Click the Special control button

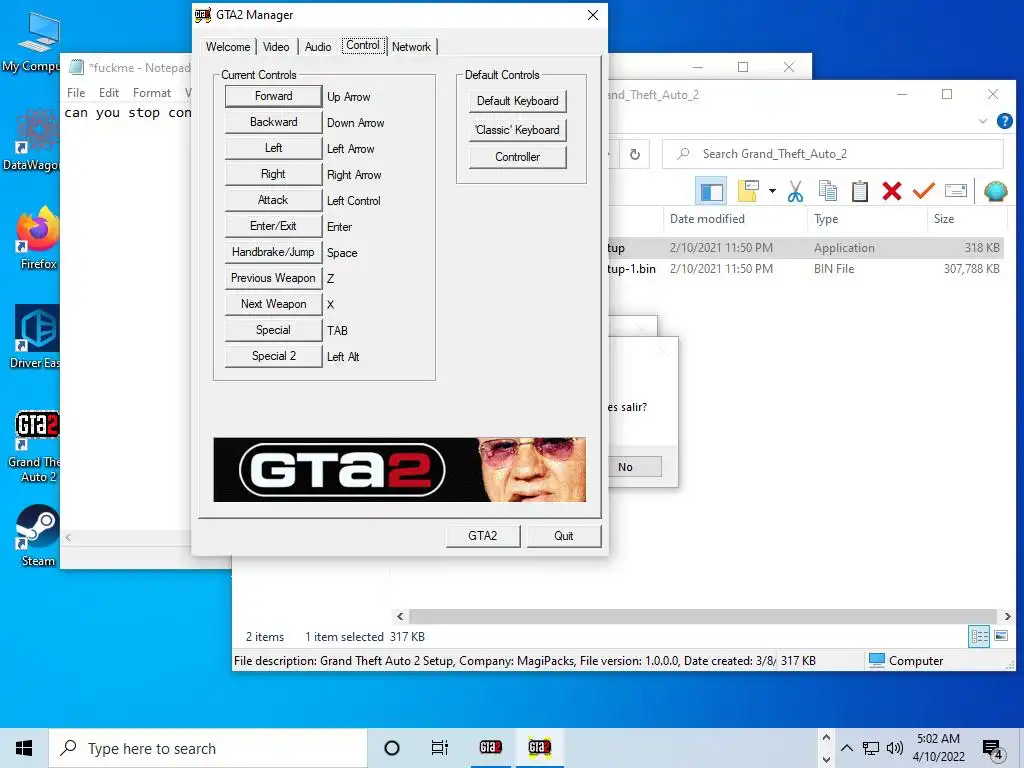pos(274,330)
